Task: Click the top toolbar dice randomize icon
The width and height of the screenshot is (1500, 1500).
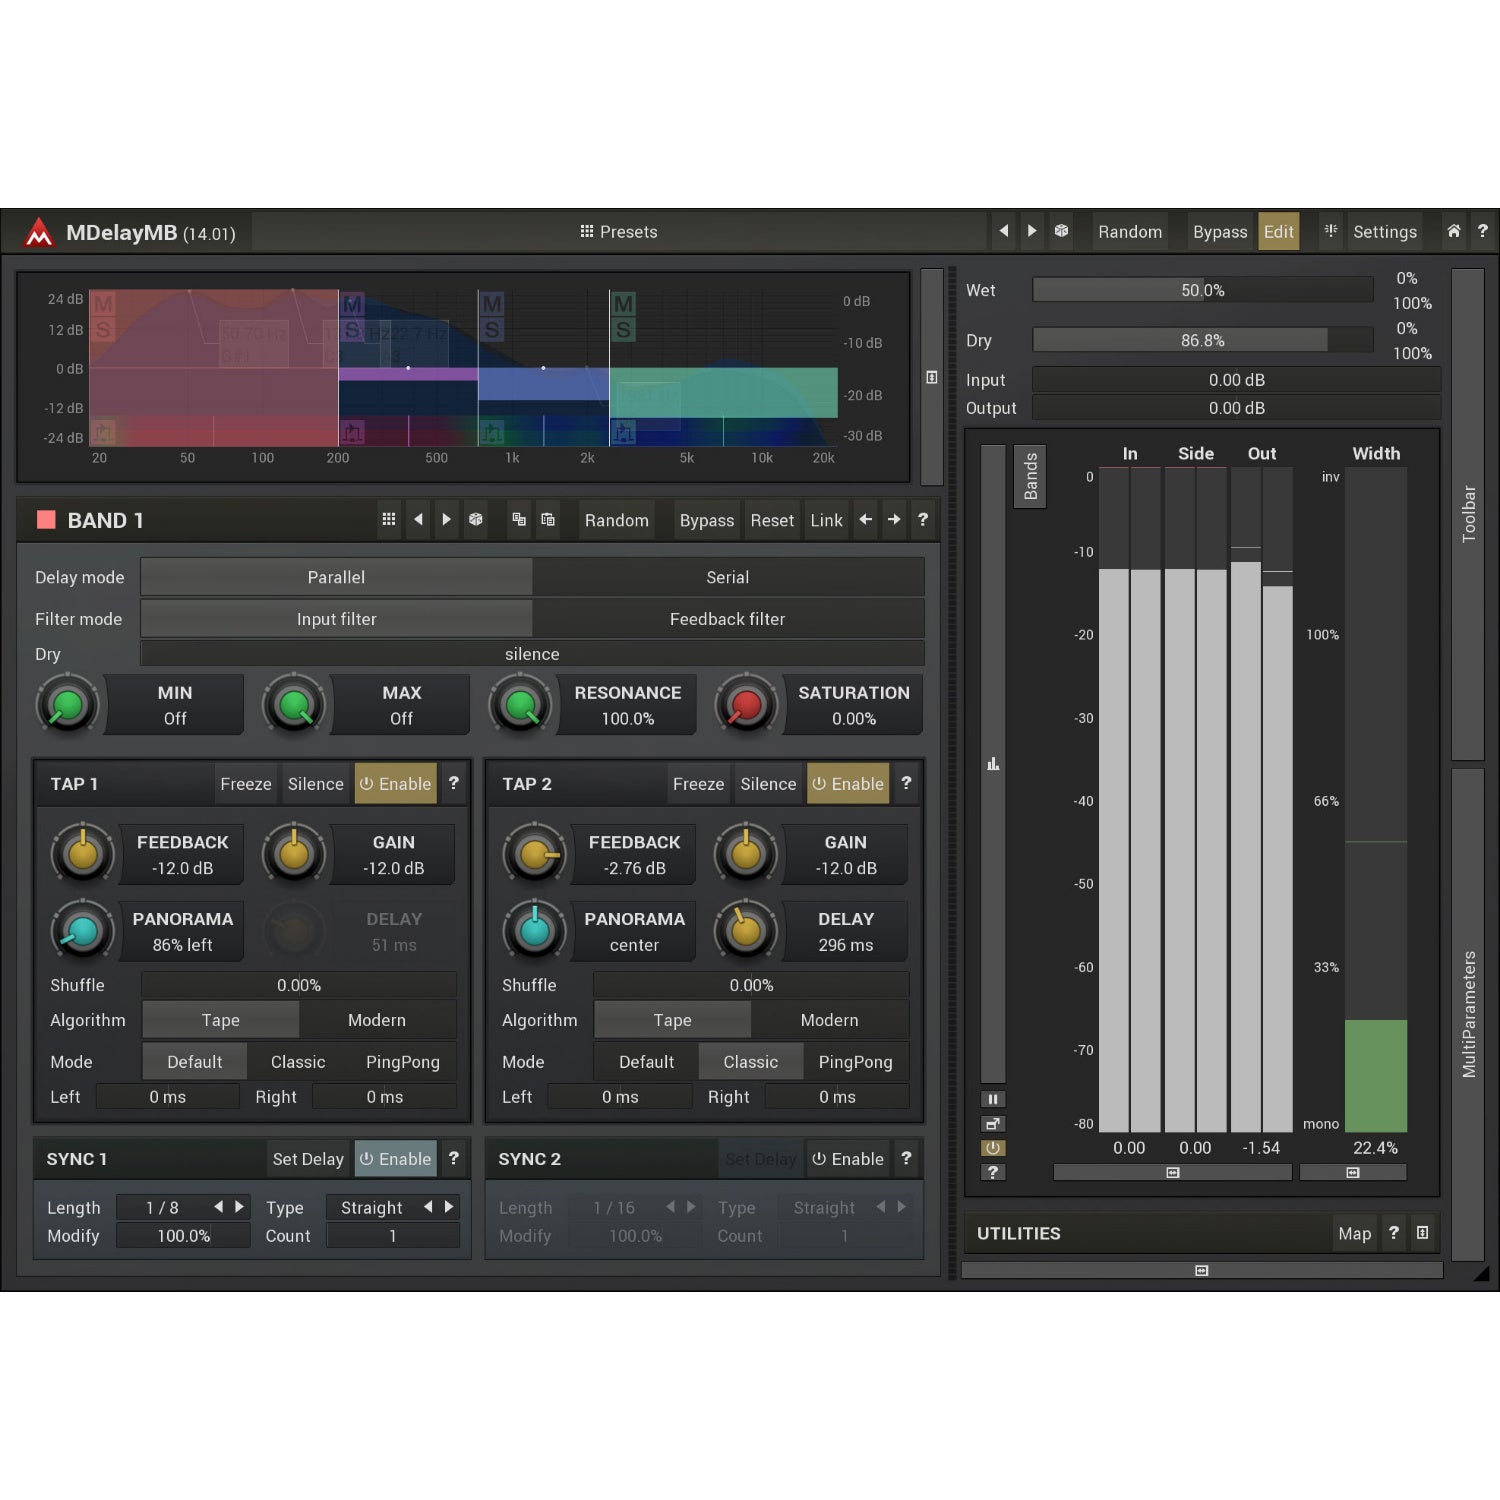Action: (x=1061, y=231)
